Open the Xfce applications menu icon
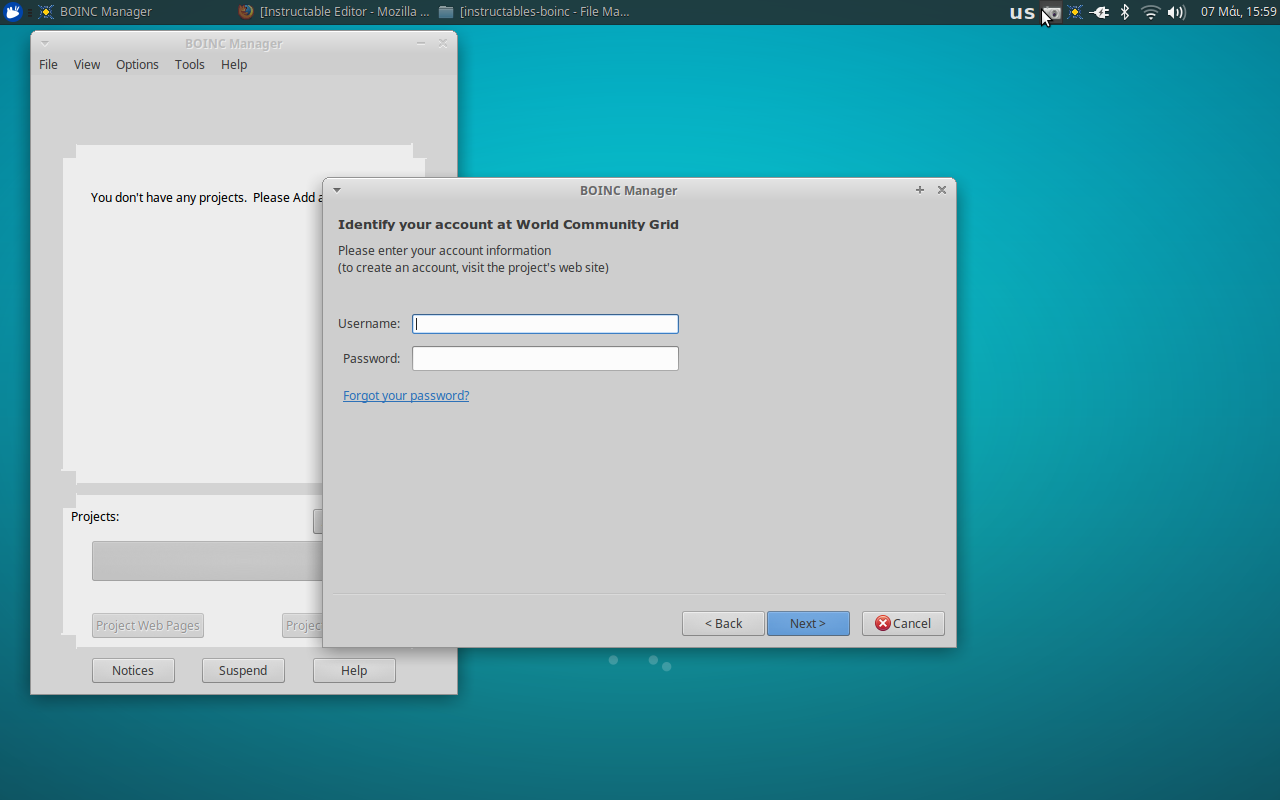1280x800 pixels. (x=13, y=12)
